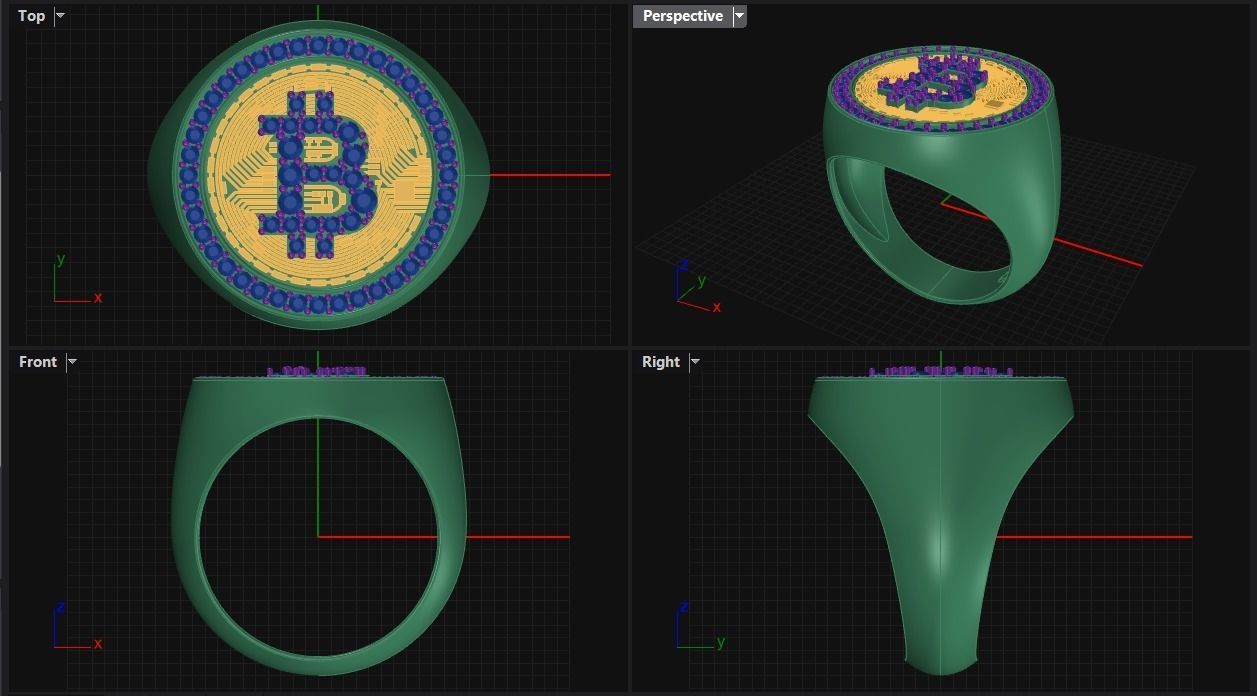
Task: Click the axis gizmo icon in Right viewport
Action: point(699,626)
